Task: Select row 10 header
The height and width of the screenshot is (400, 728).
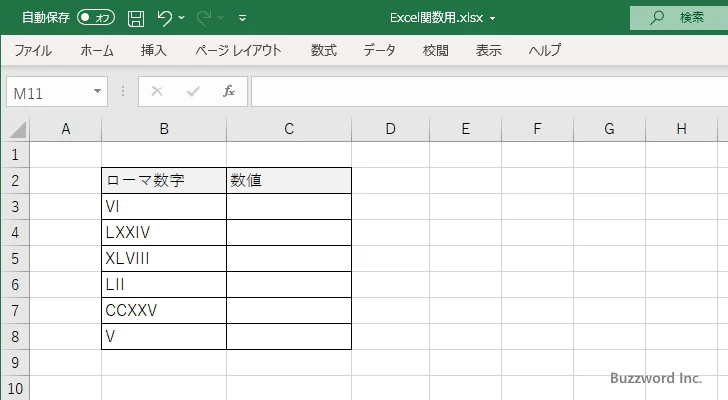Action: [15, 388]
